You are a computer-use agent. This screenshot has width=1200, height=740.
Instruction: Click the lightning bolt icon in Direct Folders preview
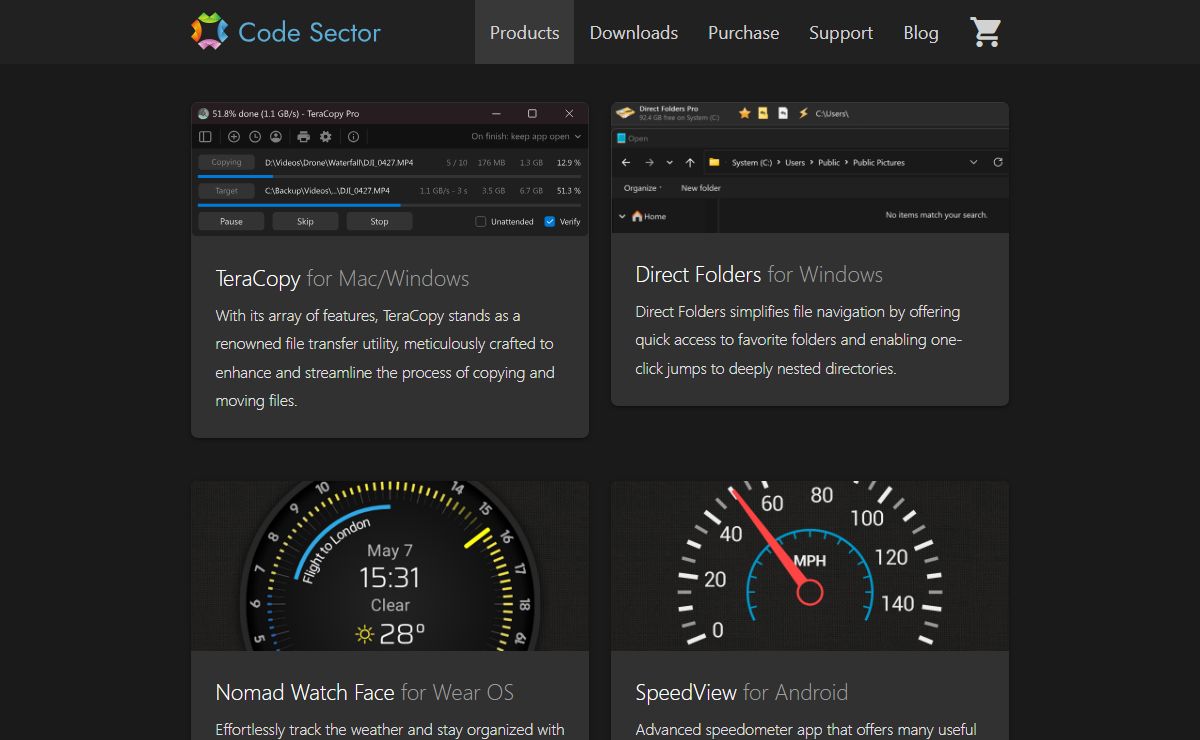point(803,113)
